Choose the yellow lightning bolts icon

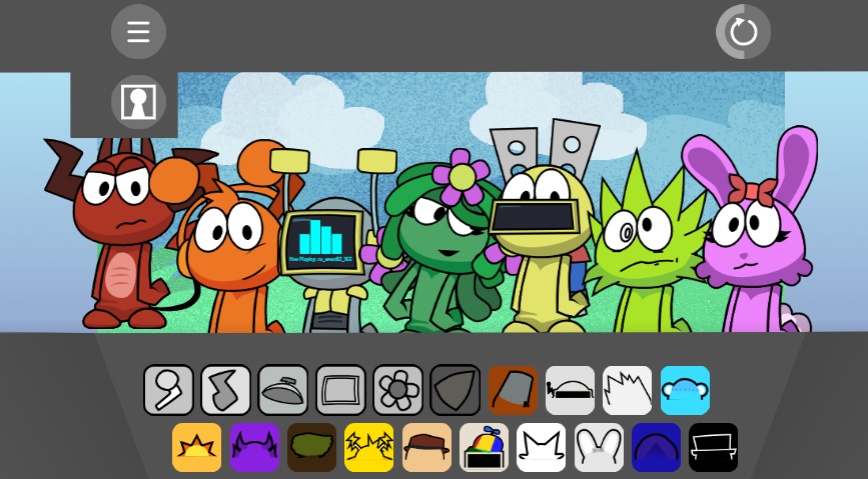[369, 447]
